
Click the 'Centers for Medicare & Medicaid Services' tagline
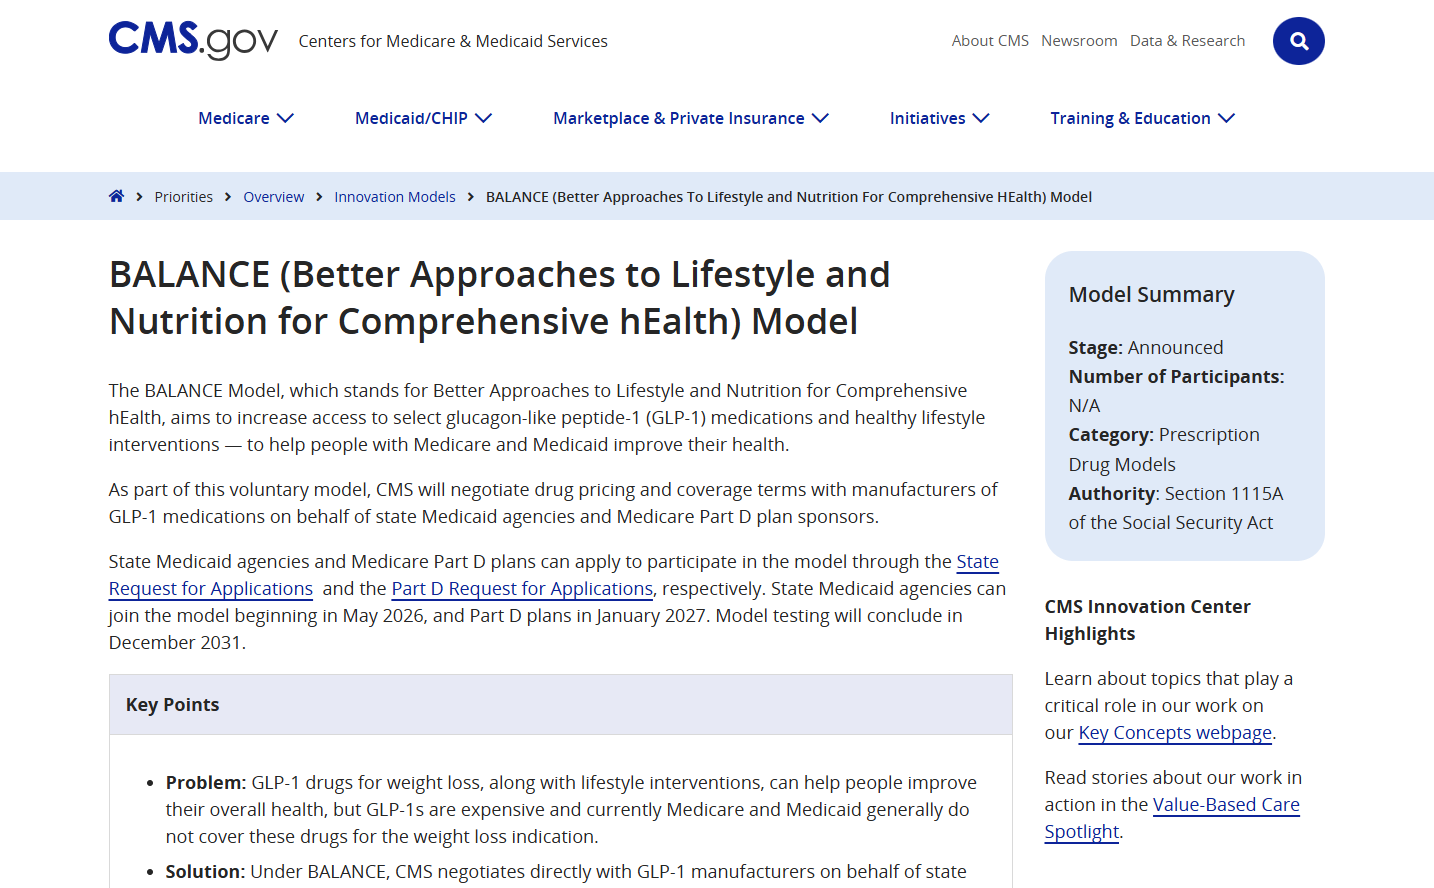453,41
